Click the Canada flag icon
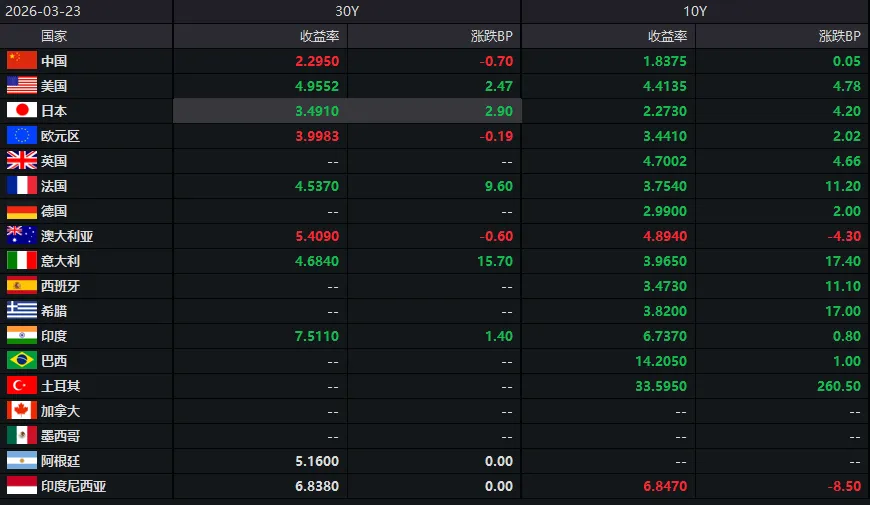Image resolution: width=870 pixels, height=505 pixels. 22,411
